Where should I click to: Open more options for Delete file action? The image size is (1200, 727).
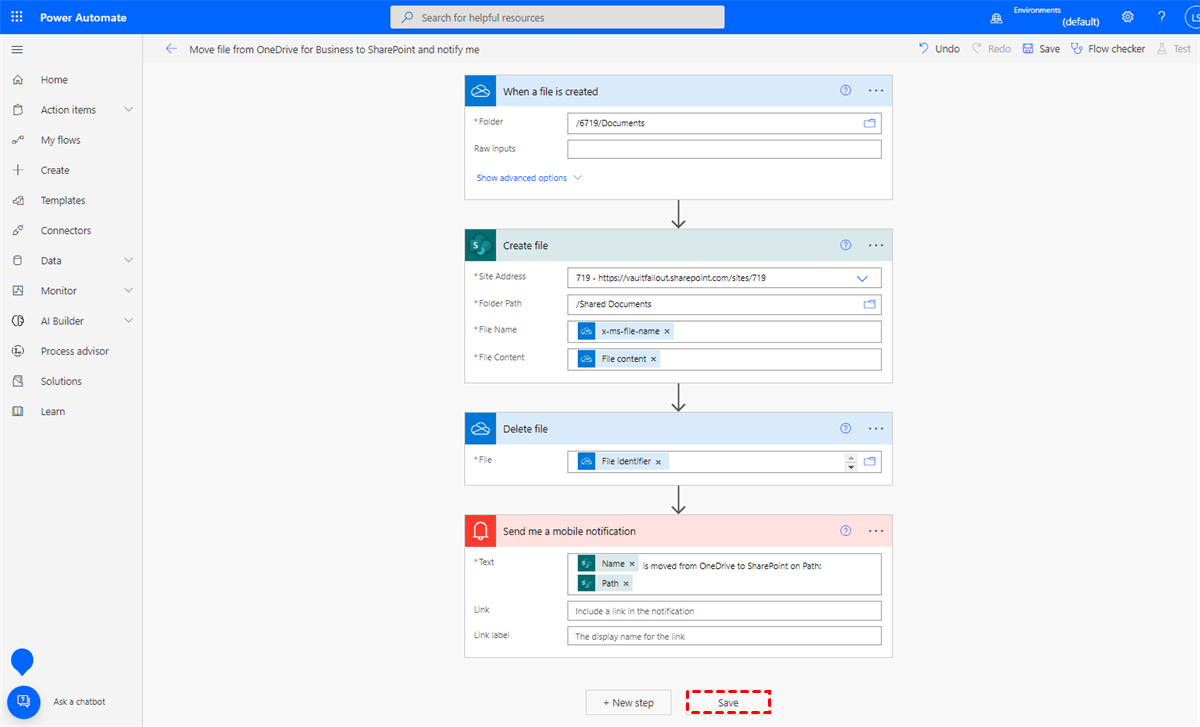click(876, 428)
